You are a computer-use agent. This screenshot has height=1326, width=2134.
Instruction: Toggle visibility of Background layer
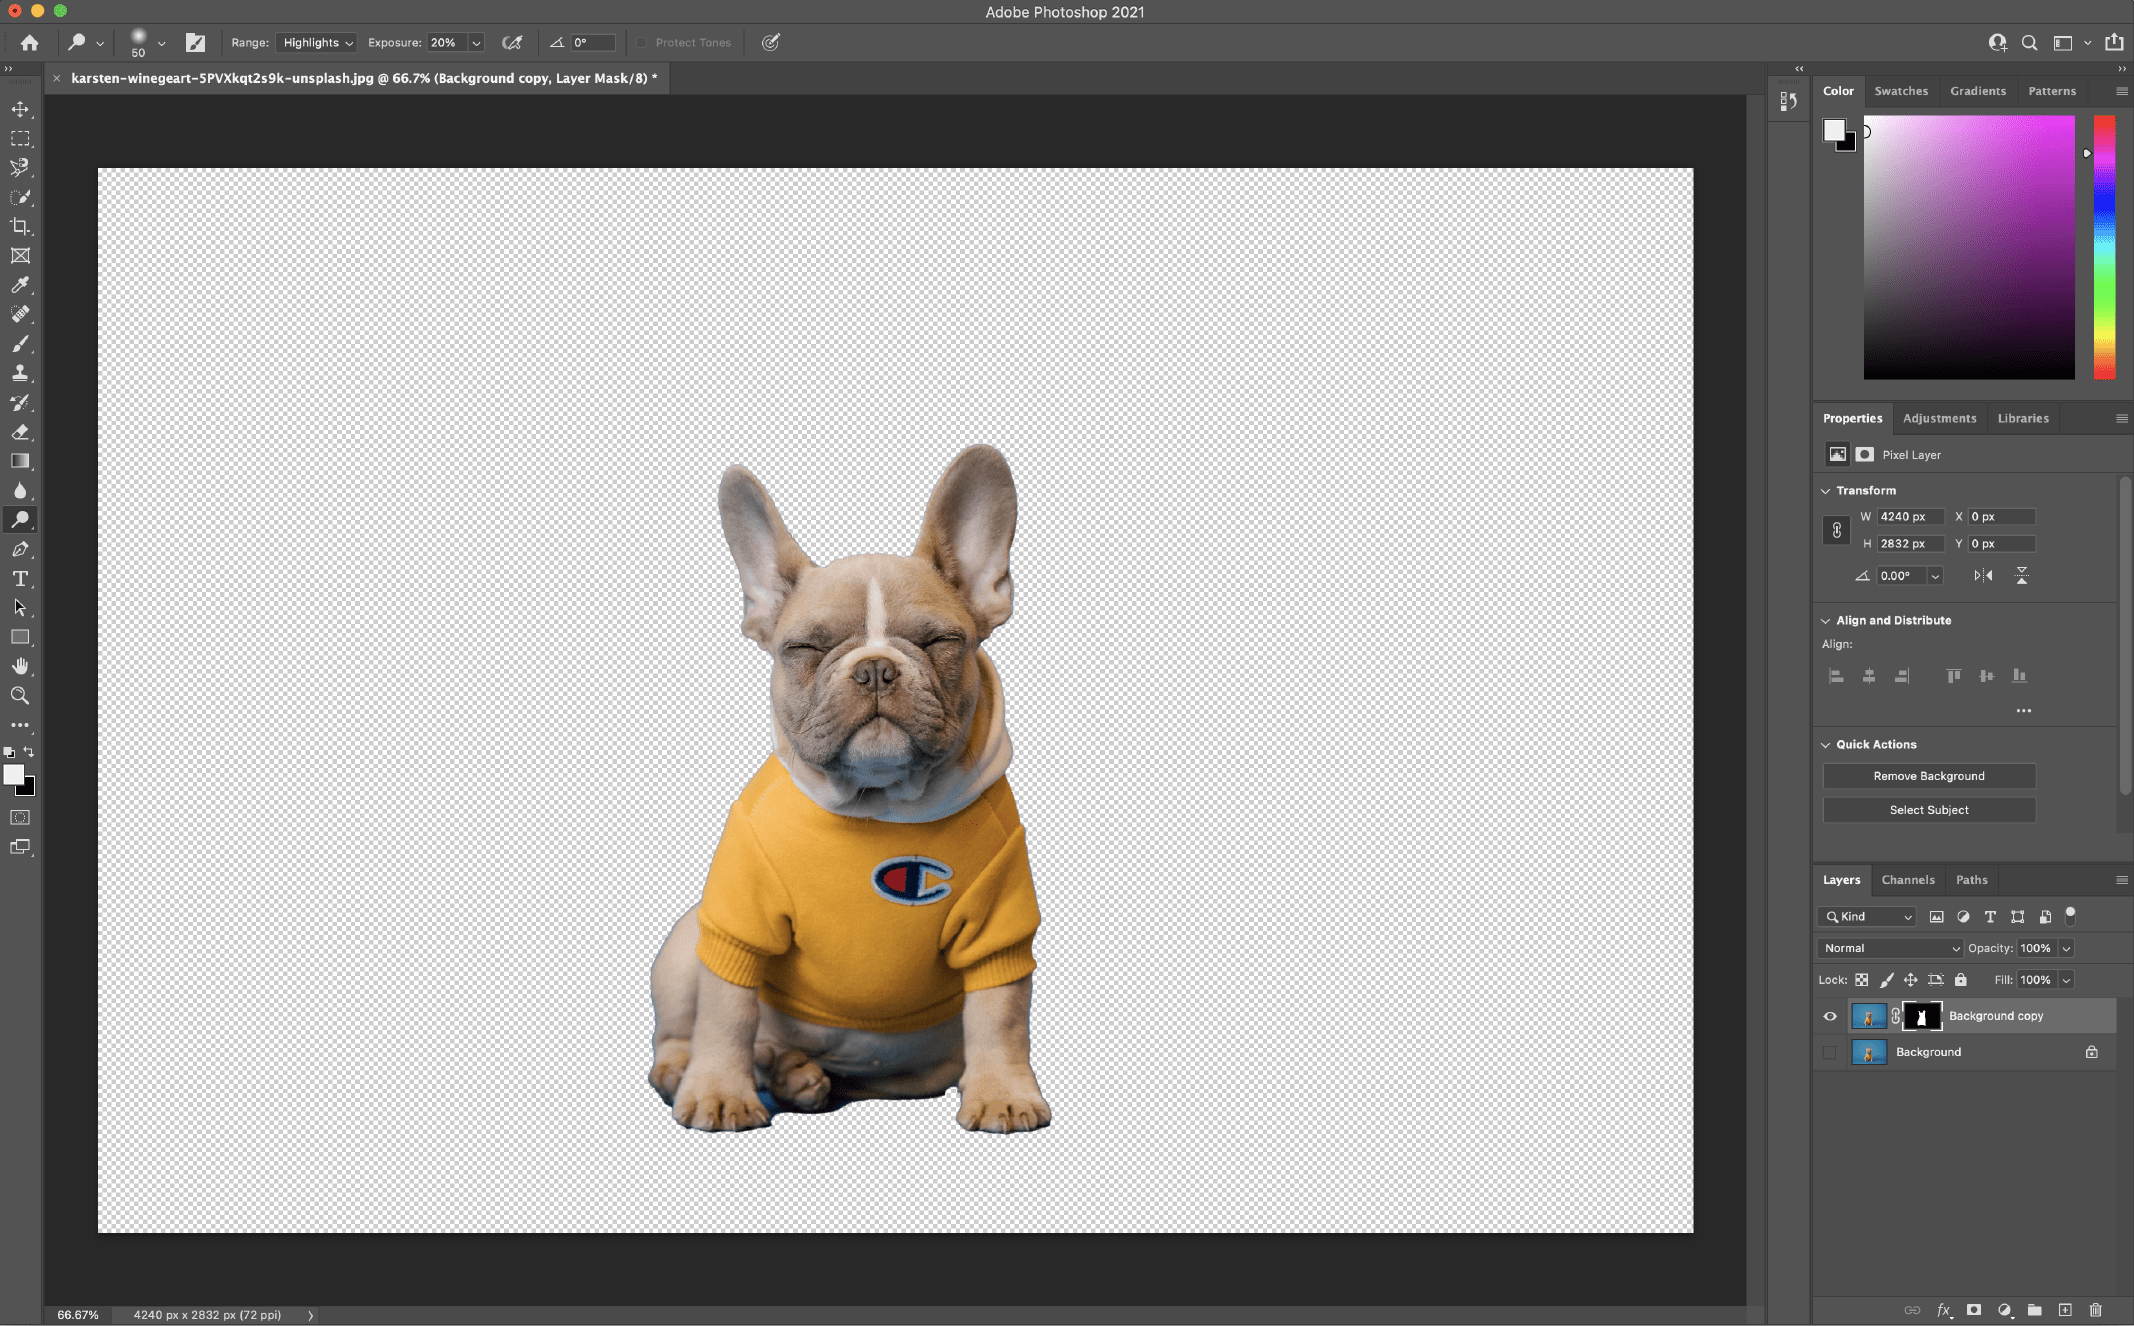pyautogui.click(x=1828, y=1051)
